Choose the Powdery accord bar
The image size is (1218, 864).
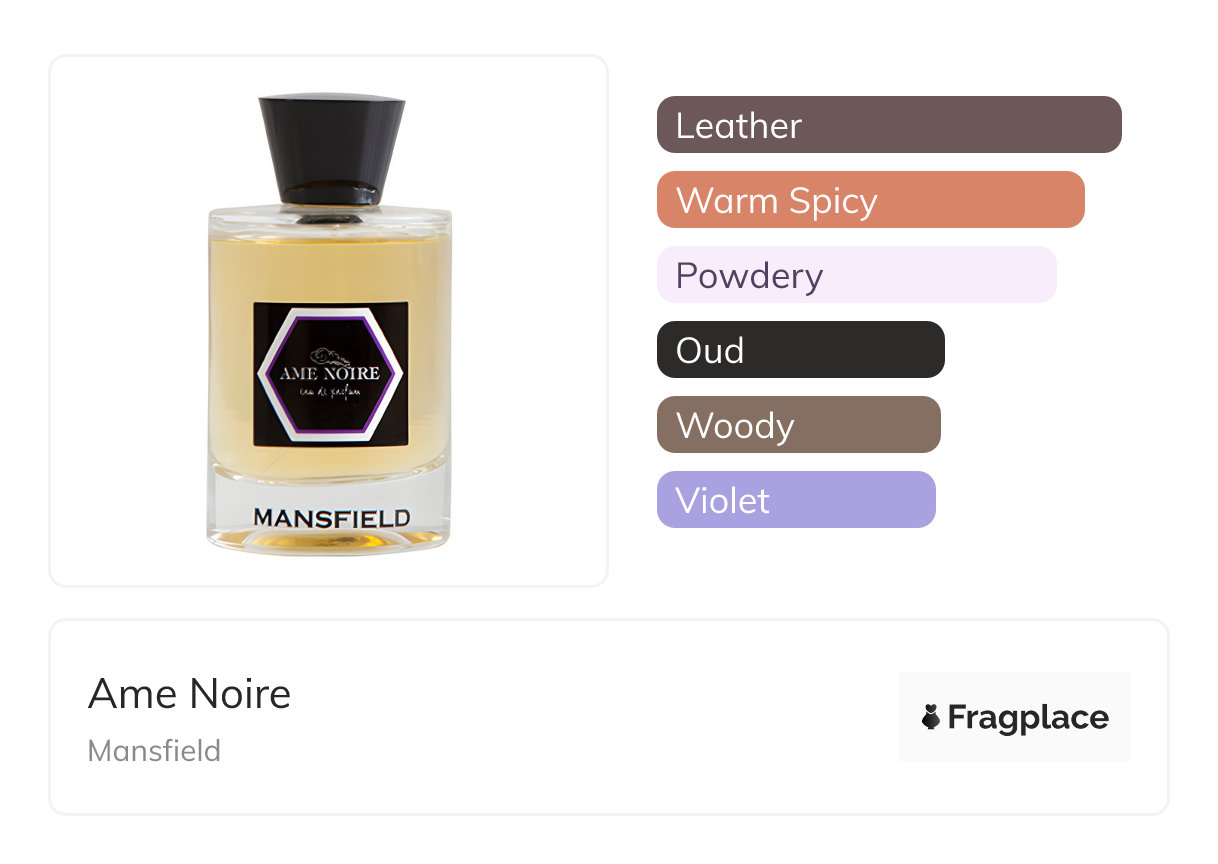click(x=857, y=275)
